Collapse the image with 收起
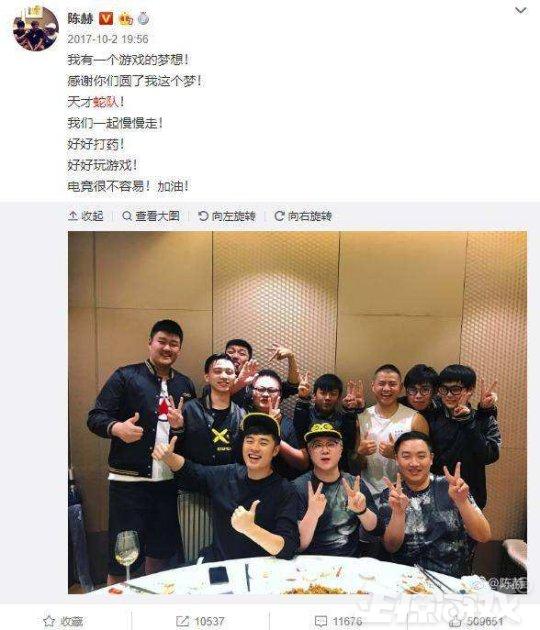 click(x=86, y=216)
